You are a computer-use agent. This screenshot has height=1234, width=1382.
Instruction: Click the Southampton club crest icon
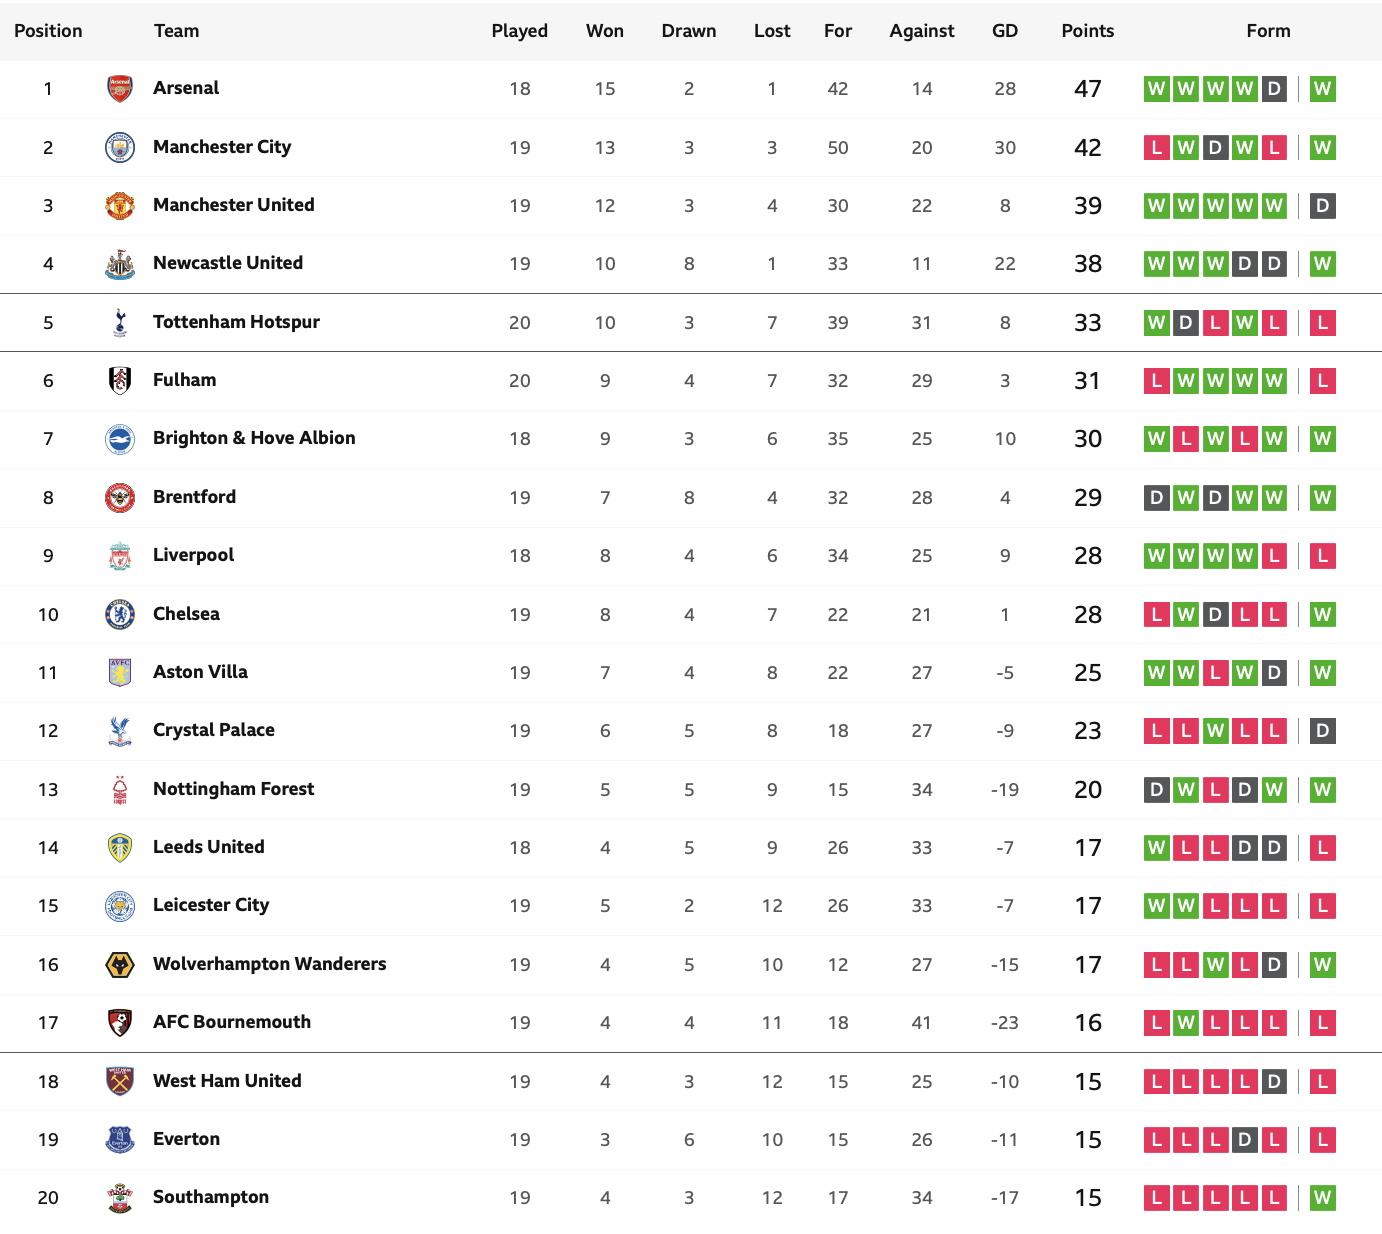click(120, 1198)
